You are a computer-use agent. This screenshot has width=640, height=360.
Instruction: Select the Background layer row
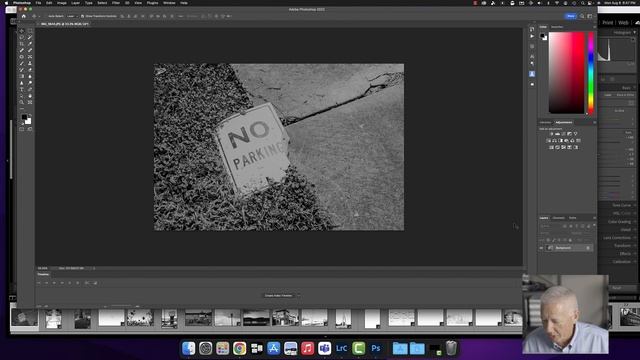(x=566, y=248)
